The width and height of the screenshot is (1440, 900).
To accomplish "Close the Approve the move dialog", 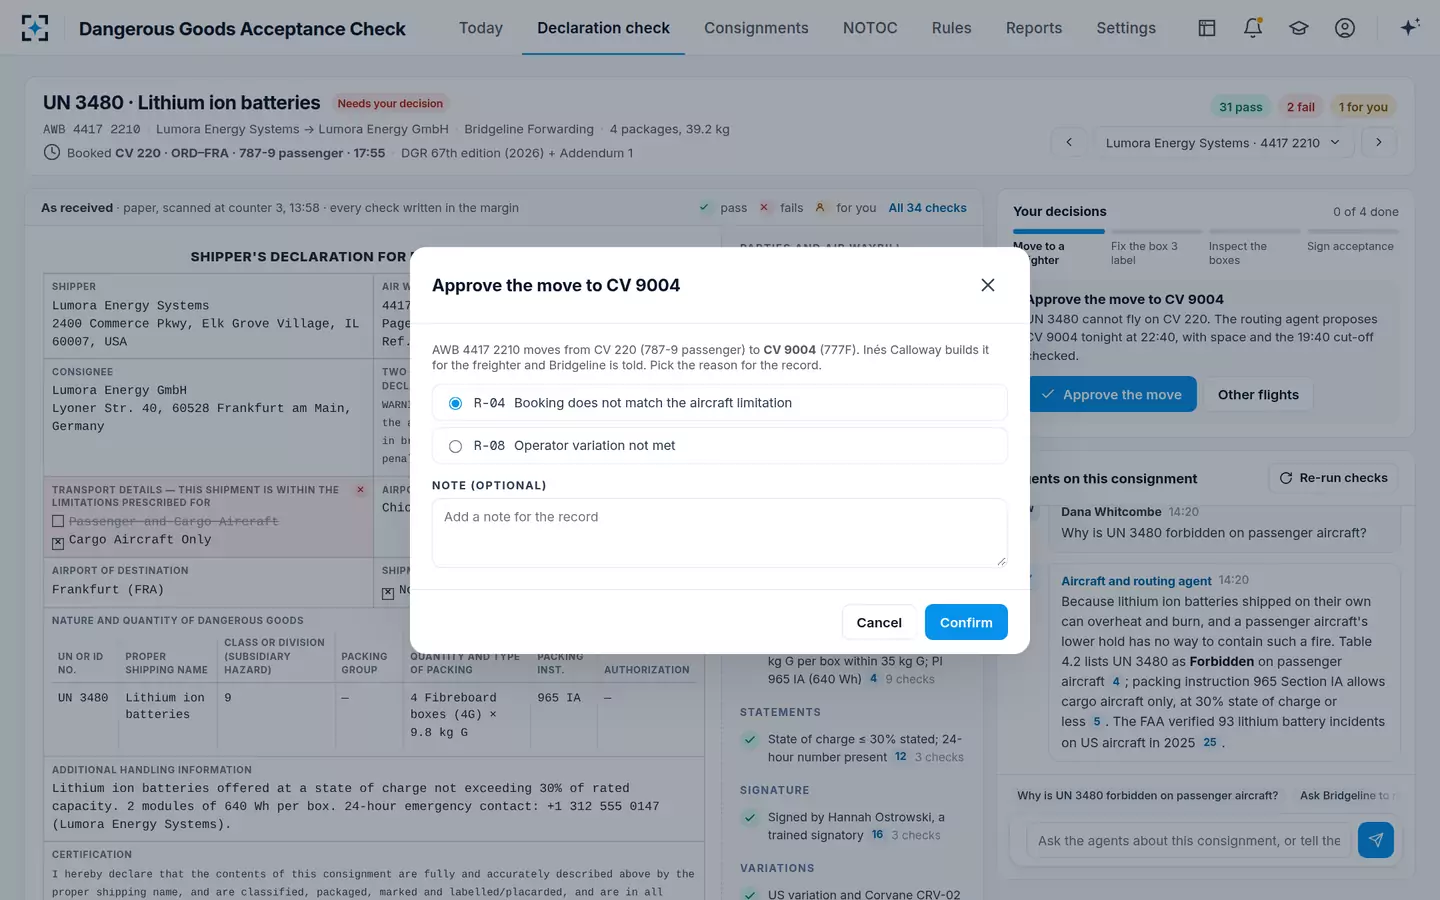I will click(x=988, y=285).
